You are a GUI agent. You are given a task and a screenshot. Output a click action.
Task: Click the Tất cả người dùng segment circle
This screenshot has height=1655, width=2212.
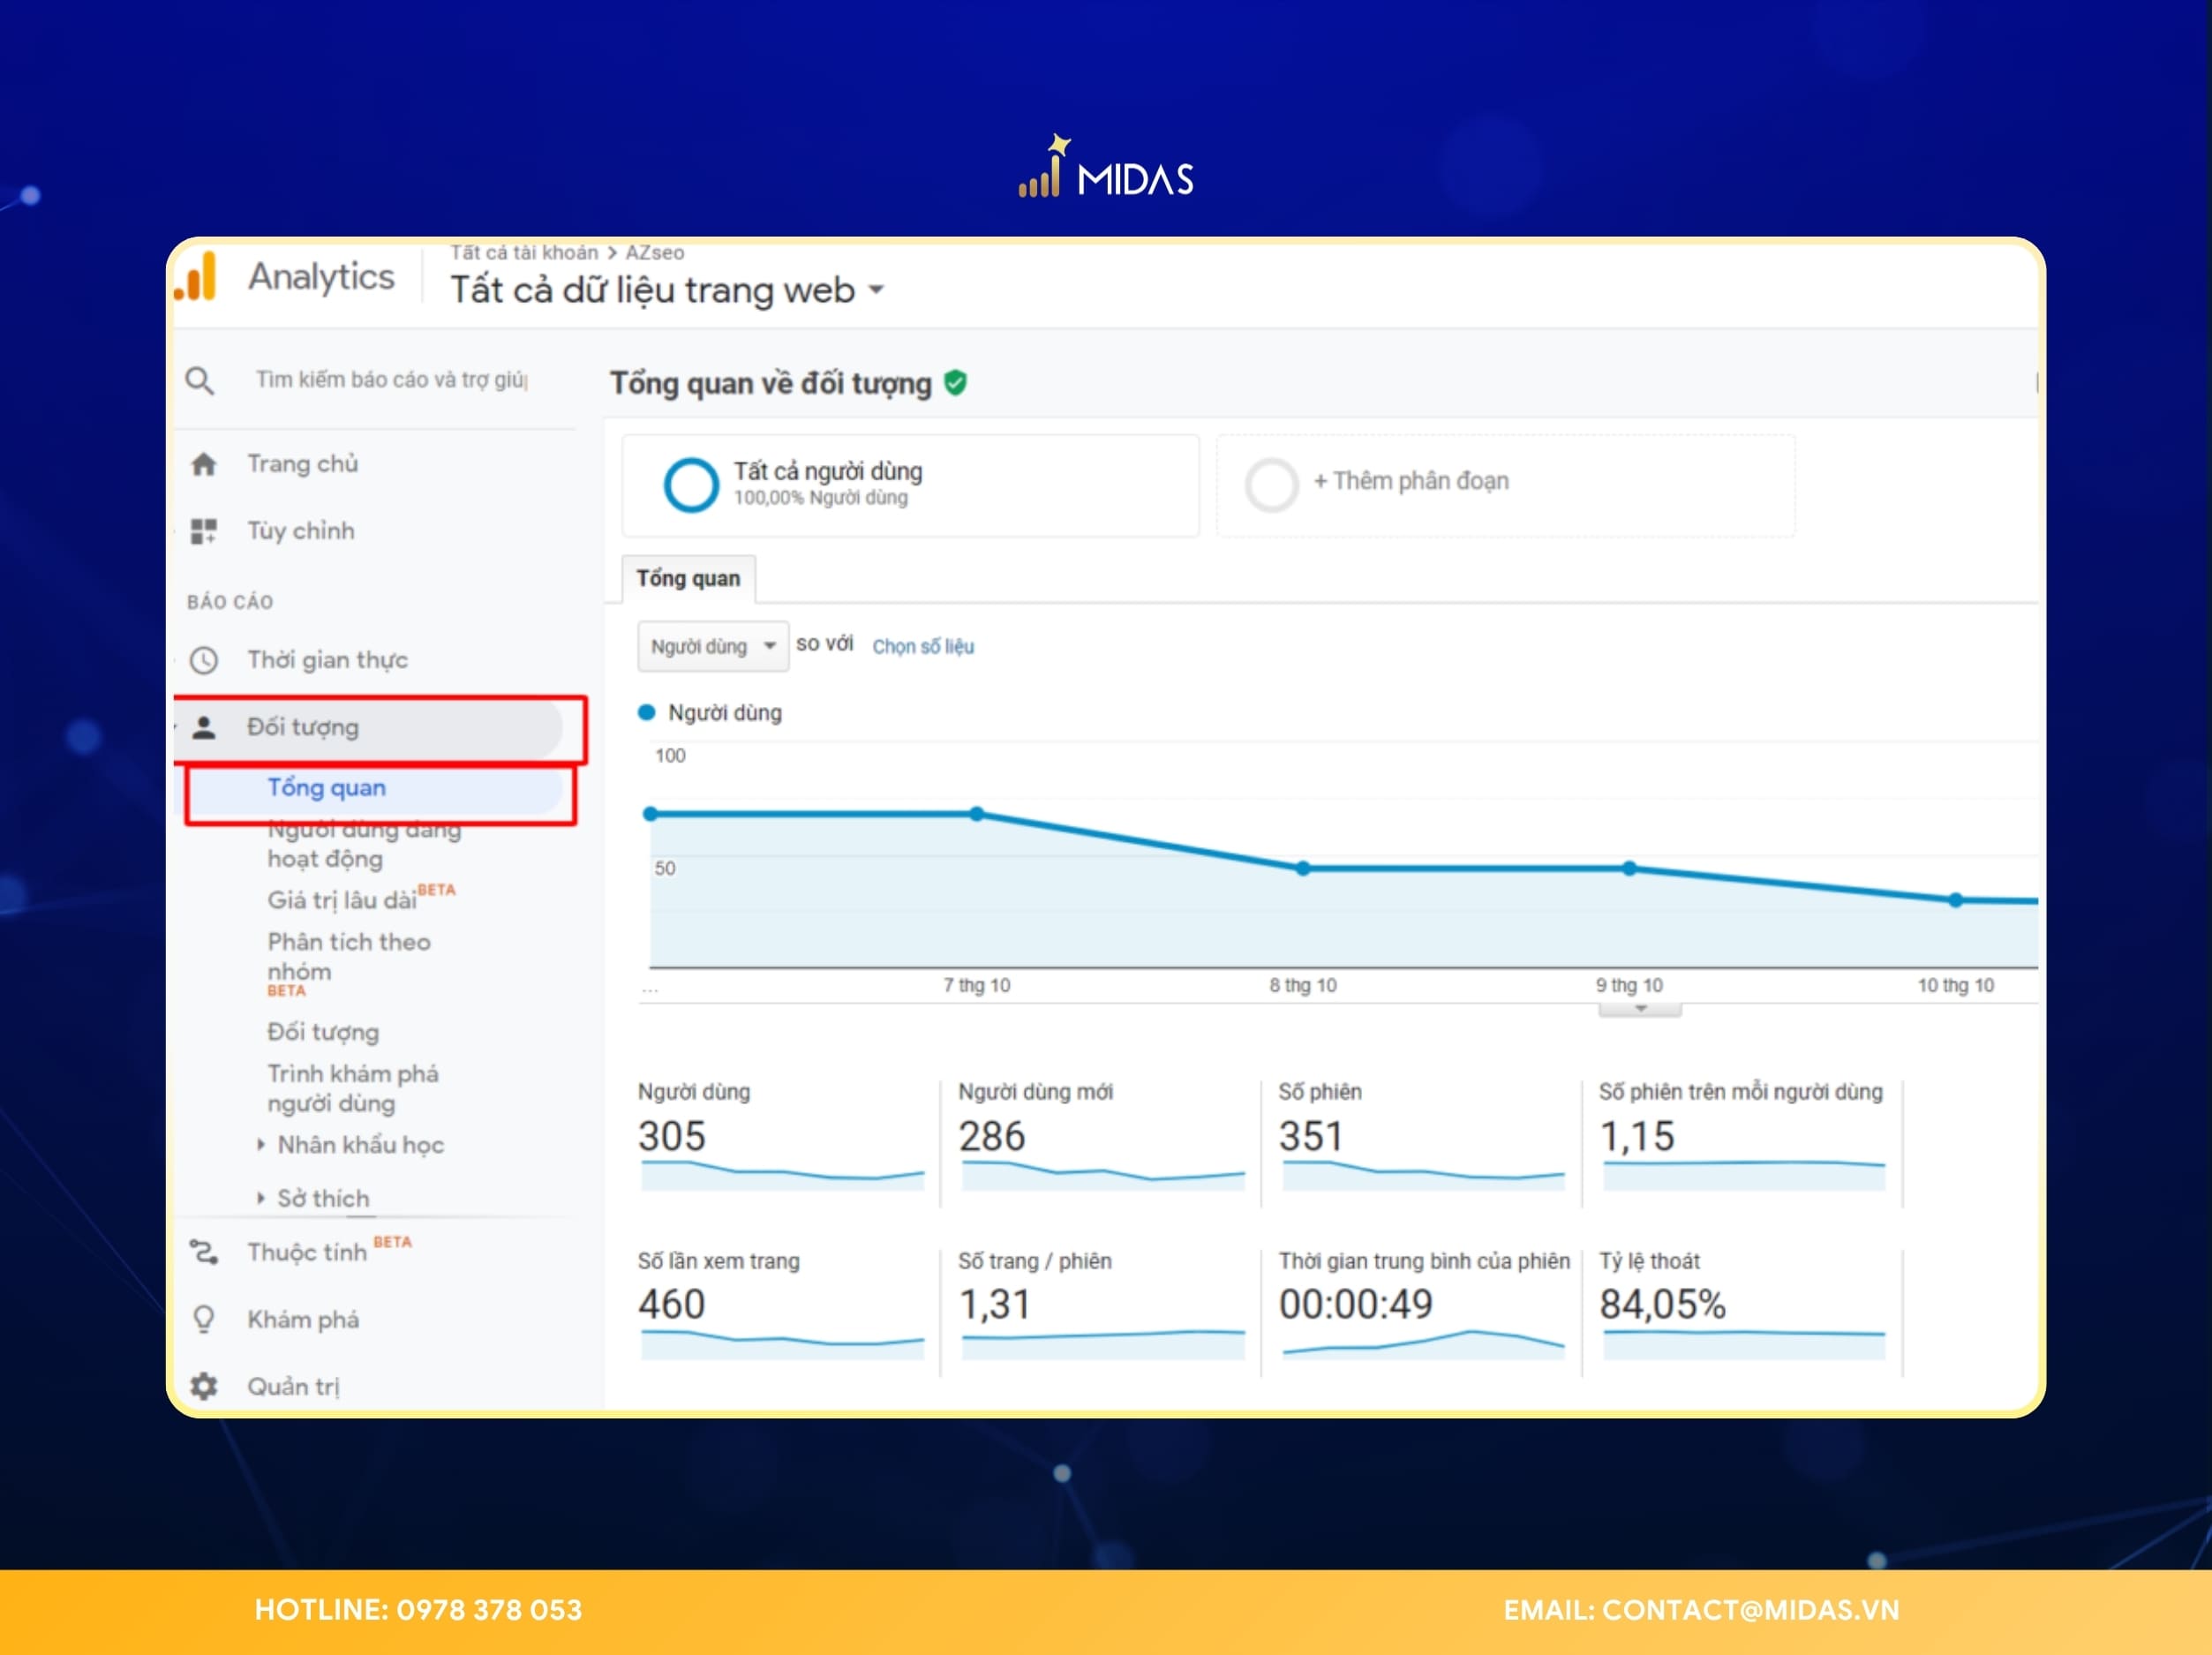[691, 485]
